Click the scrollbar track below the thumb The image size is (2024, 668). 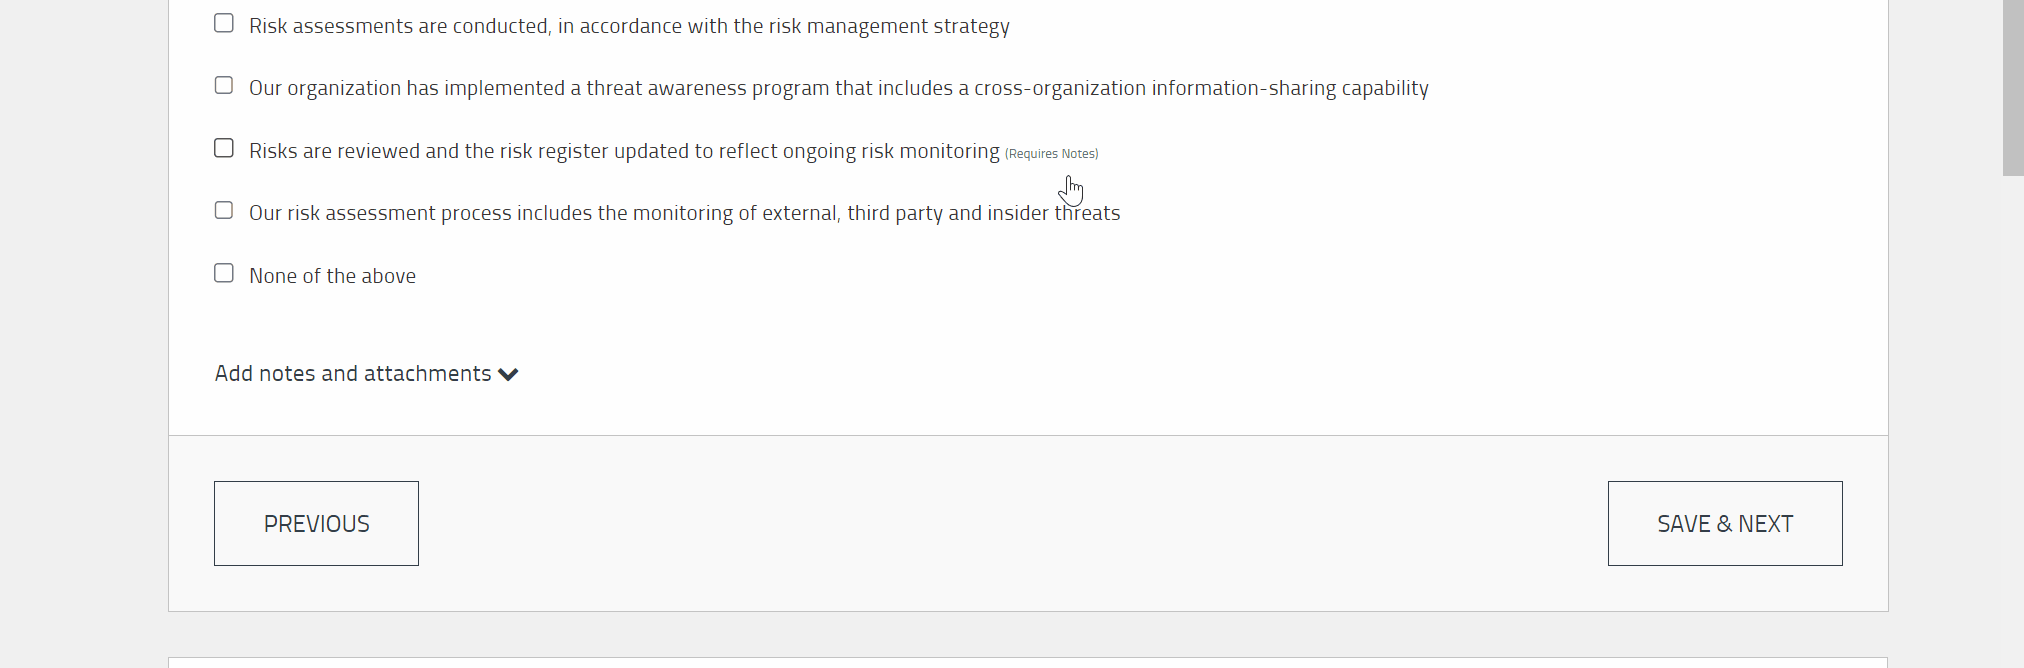pos(2013,420)
